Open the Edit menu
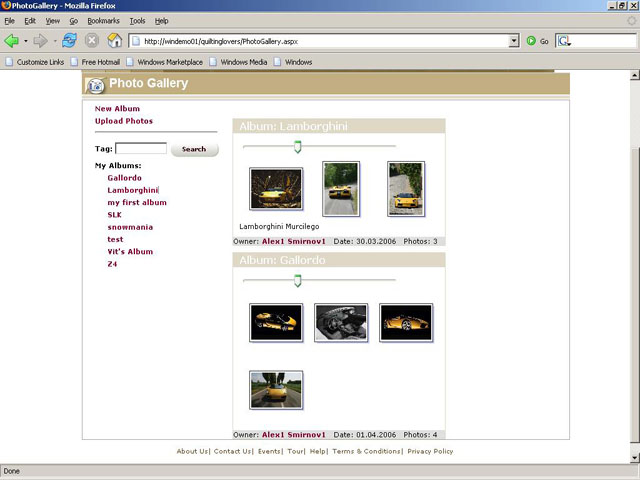Screen dimensions: 640x480 [x=30, y=21]
